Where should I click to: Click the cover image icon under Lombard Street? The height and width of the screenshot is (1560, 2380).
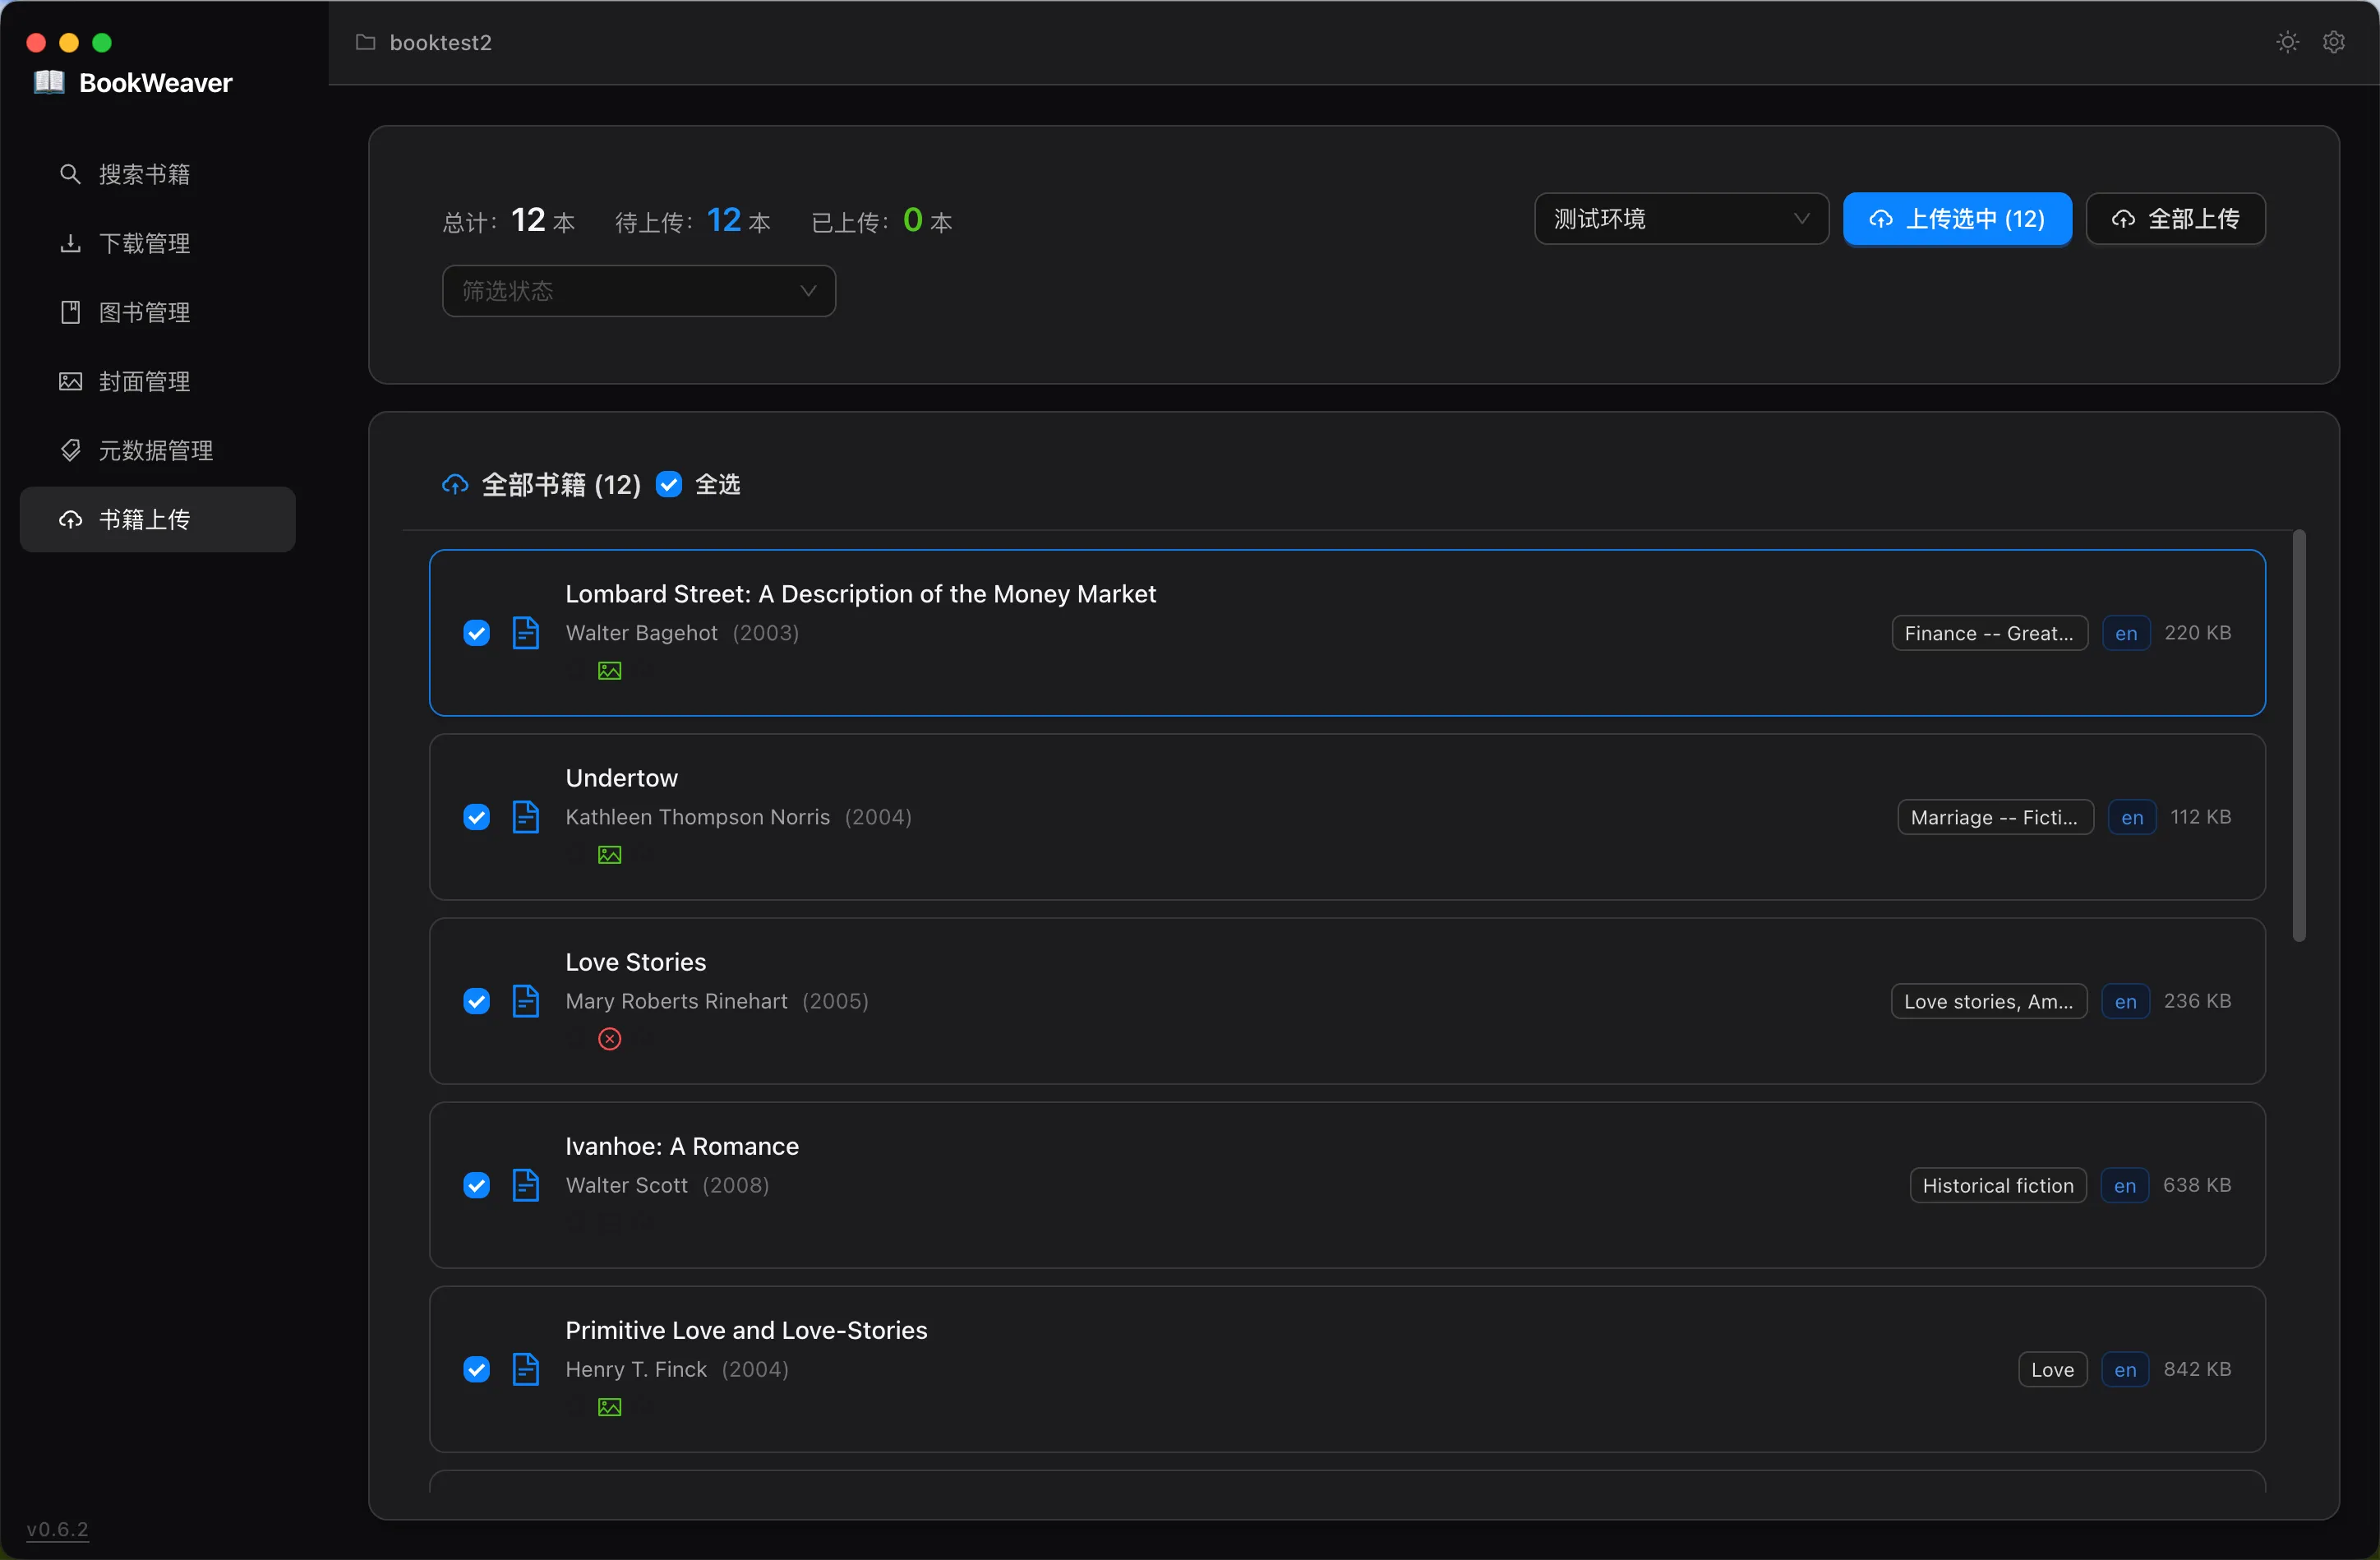coord(609,671)
